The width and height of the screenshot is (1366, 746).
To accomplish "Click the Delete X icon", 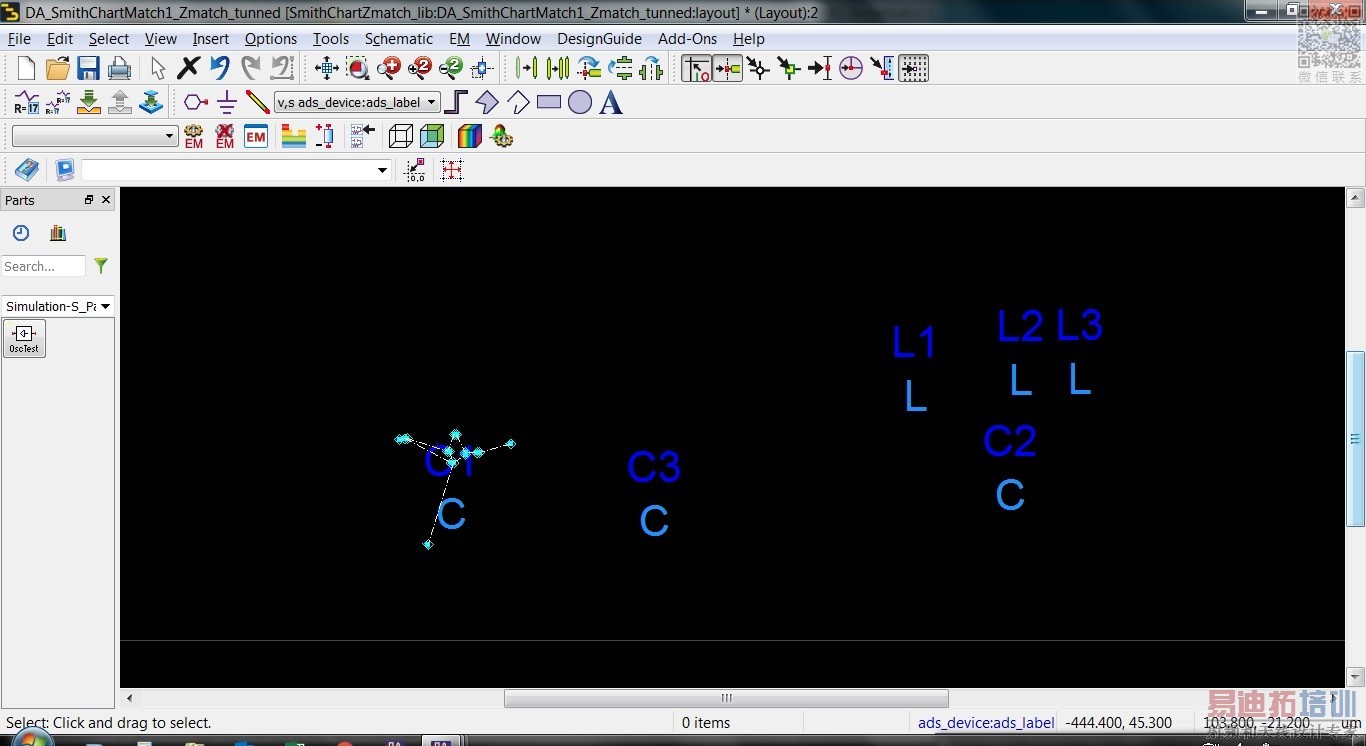I will [188, 69].
